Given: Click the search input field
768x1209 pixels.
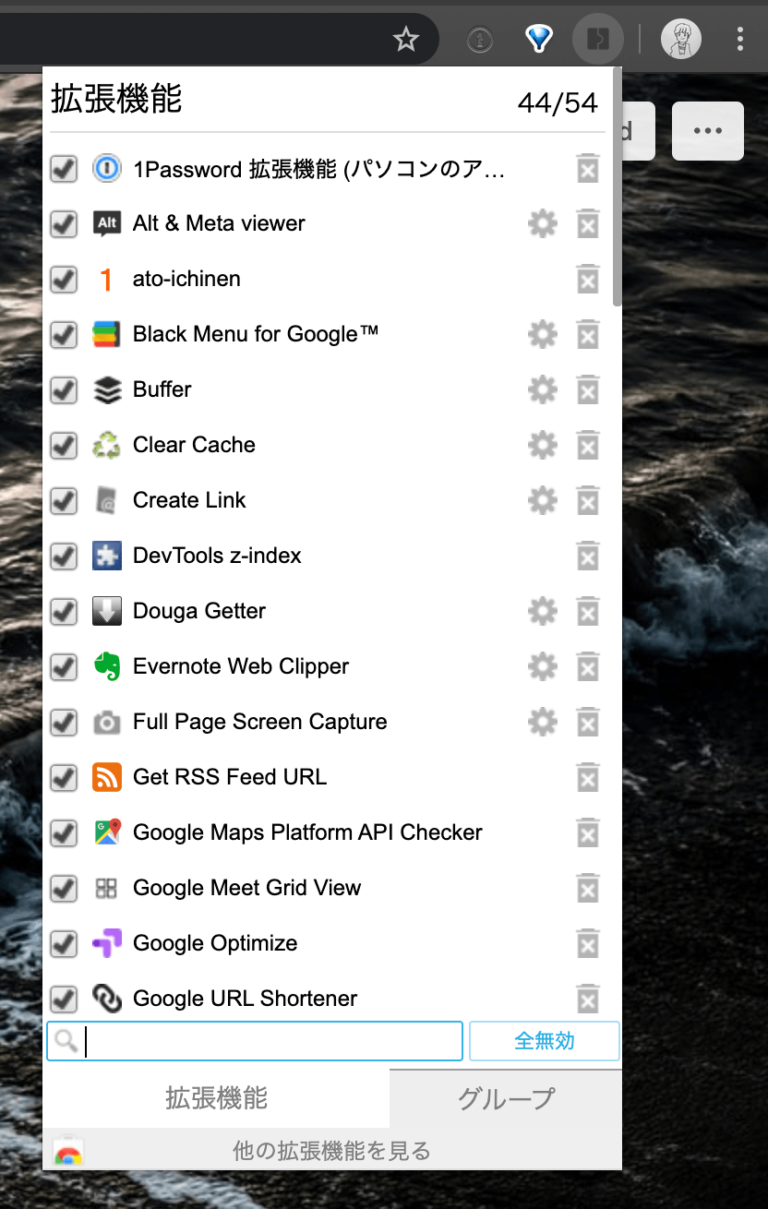Looking at the screenshot, I should [254, 1041].
